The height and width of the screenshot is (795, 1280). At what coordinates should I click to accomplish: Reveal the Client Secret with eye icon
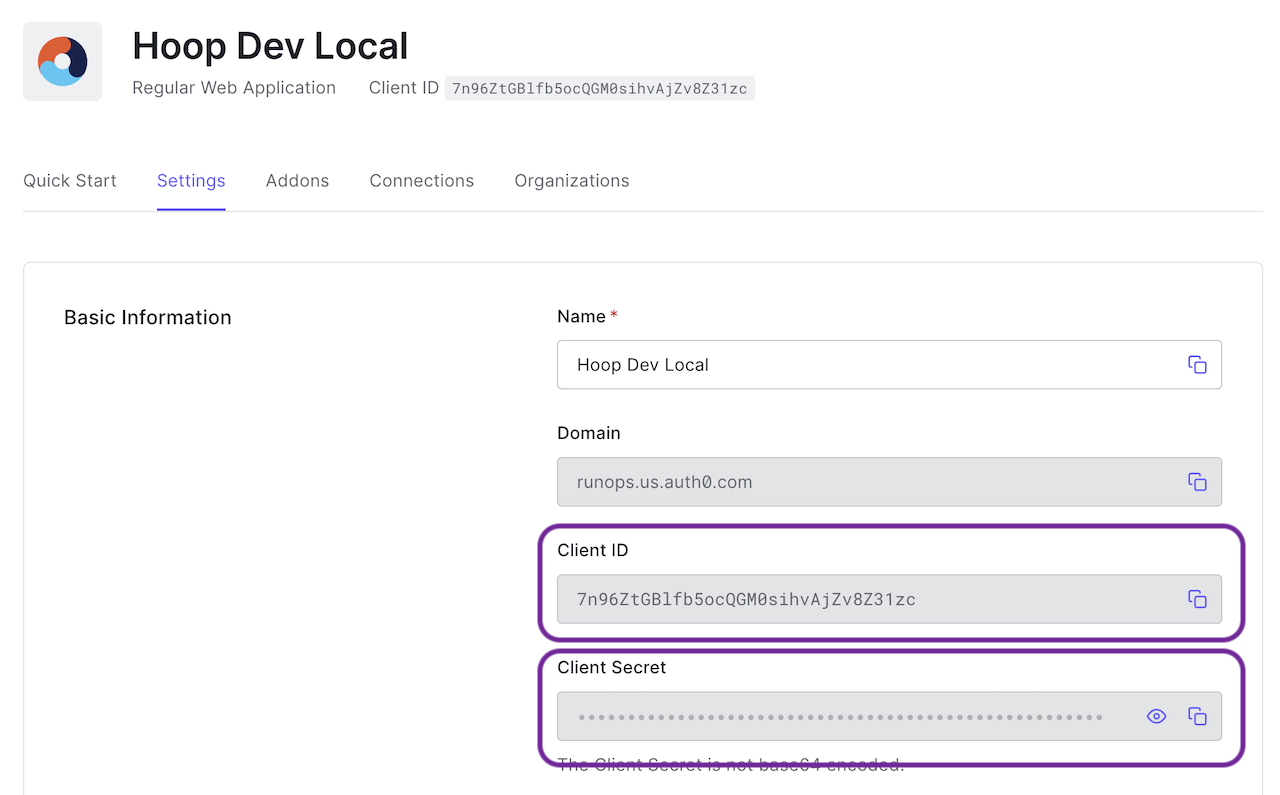point(1156,716)
